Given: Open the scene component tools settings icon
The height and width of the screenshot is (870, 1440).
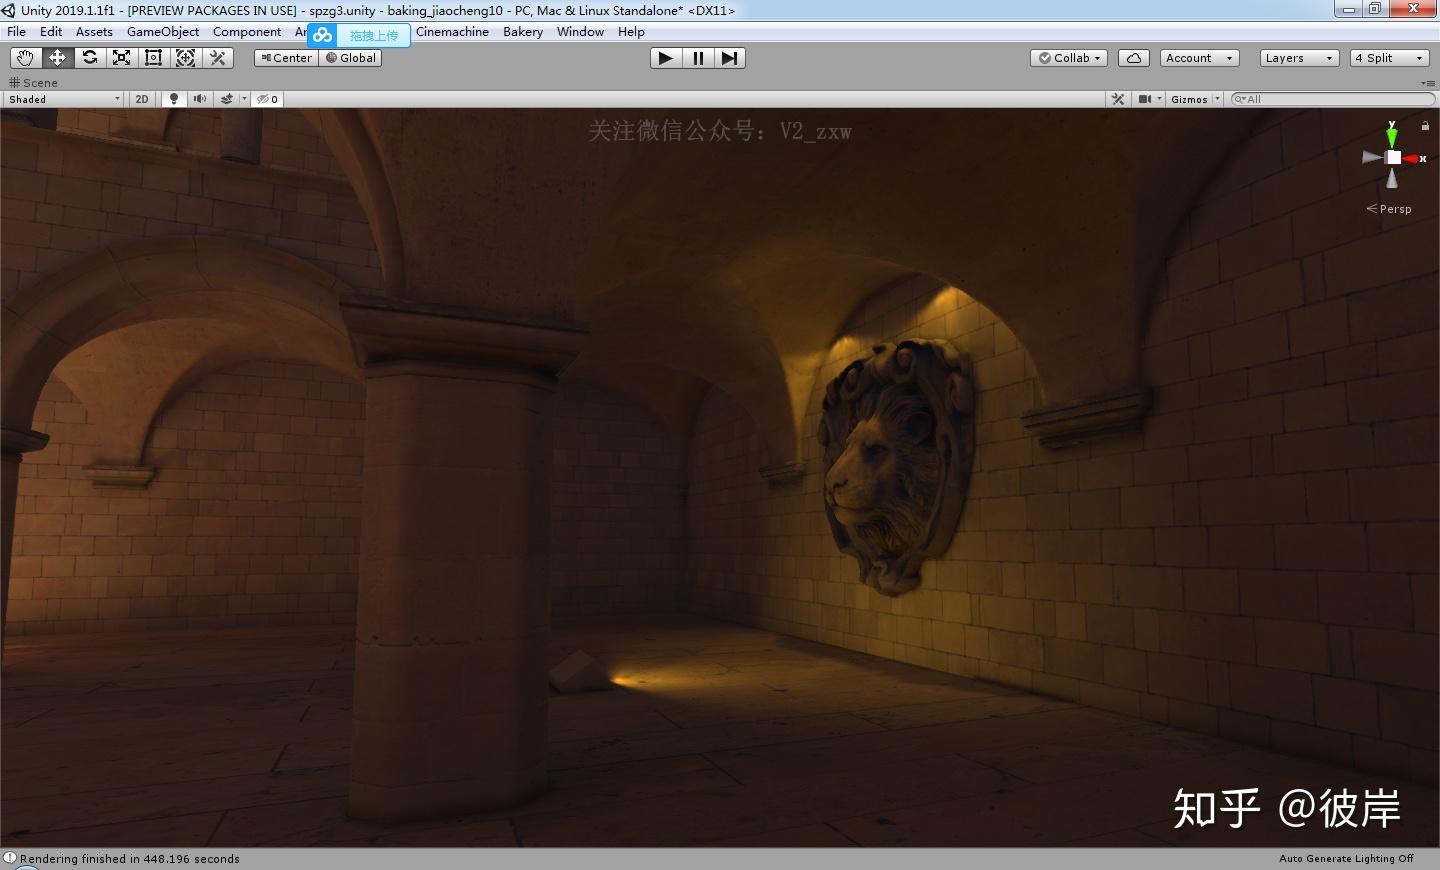Looking at the screenshot, I should coord(1118,99).
